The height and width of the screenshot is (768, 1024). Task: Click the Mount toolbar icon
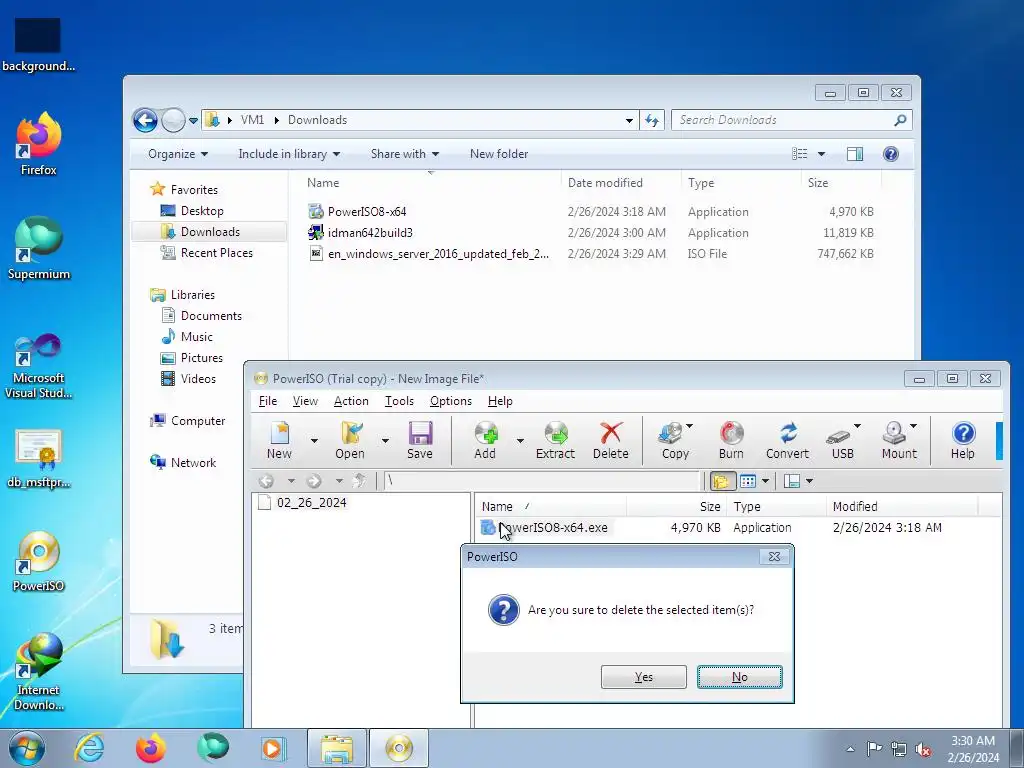click(x=897, y=440)
